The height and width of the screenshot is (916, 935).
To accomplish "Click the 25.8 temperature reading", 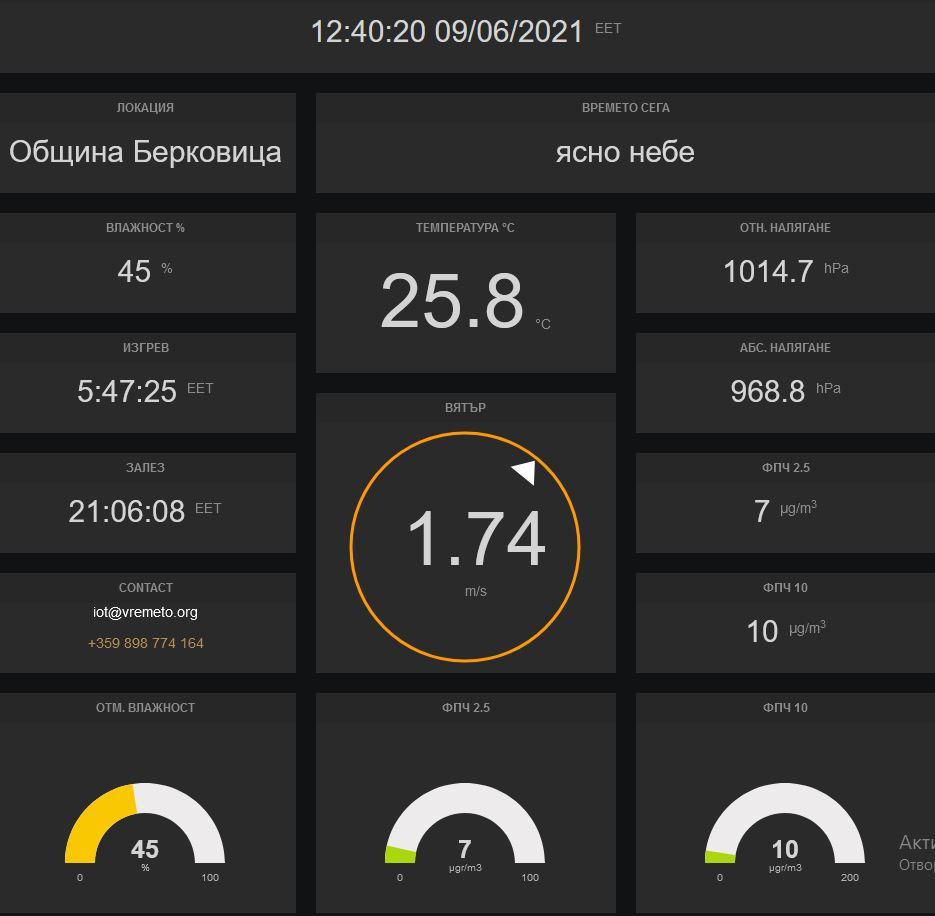I will [452, 301].
